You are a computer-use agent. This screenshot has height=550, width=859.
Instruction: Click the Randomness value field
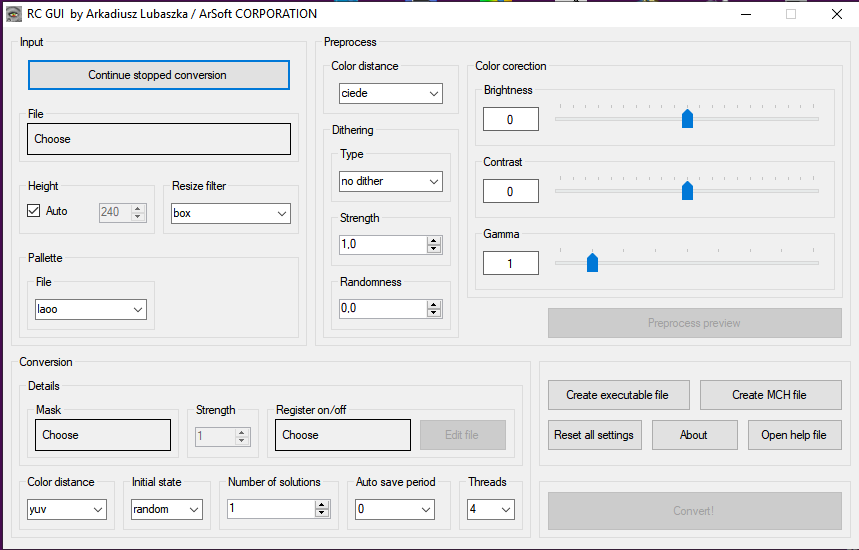tap(383, 308)
